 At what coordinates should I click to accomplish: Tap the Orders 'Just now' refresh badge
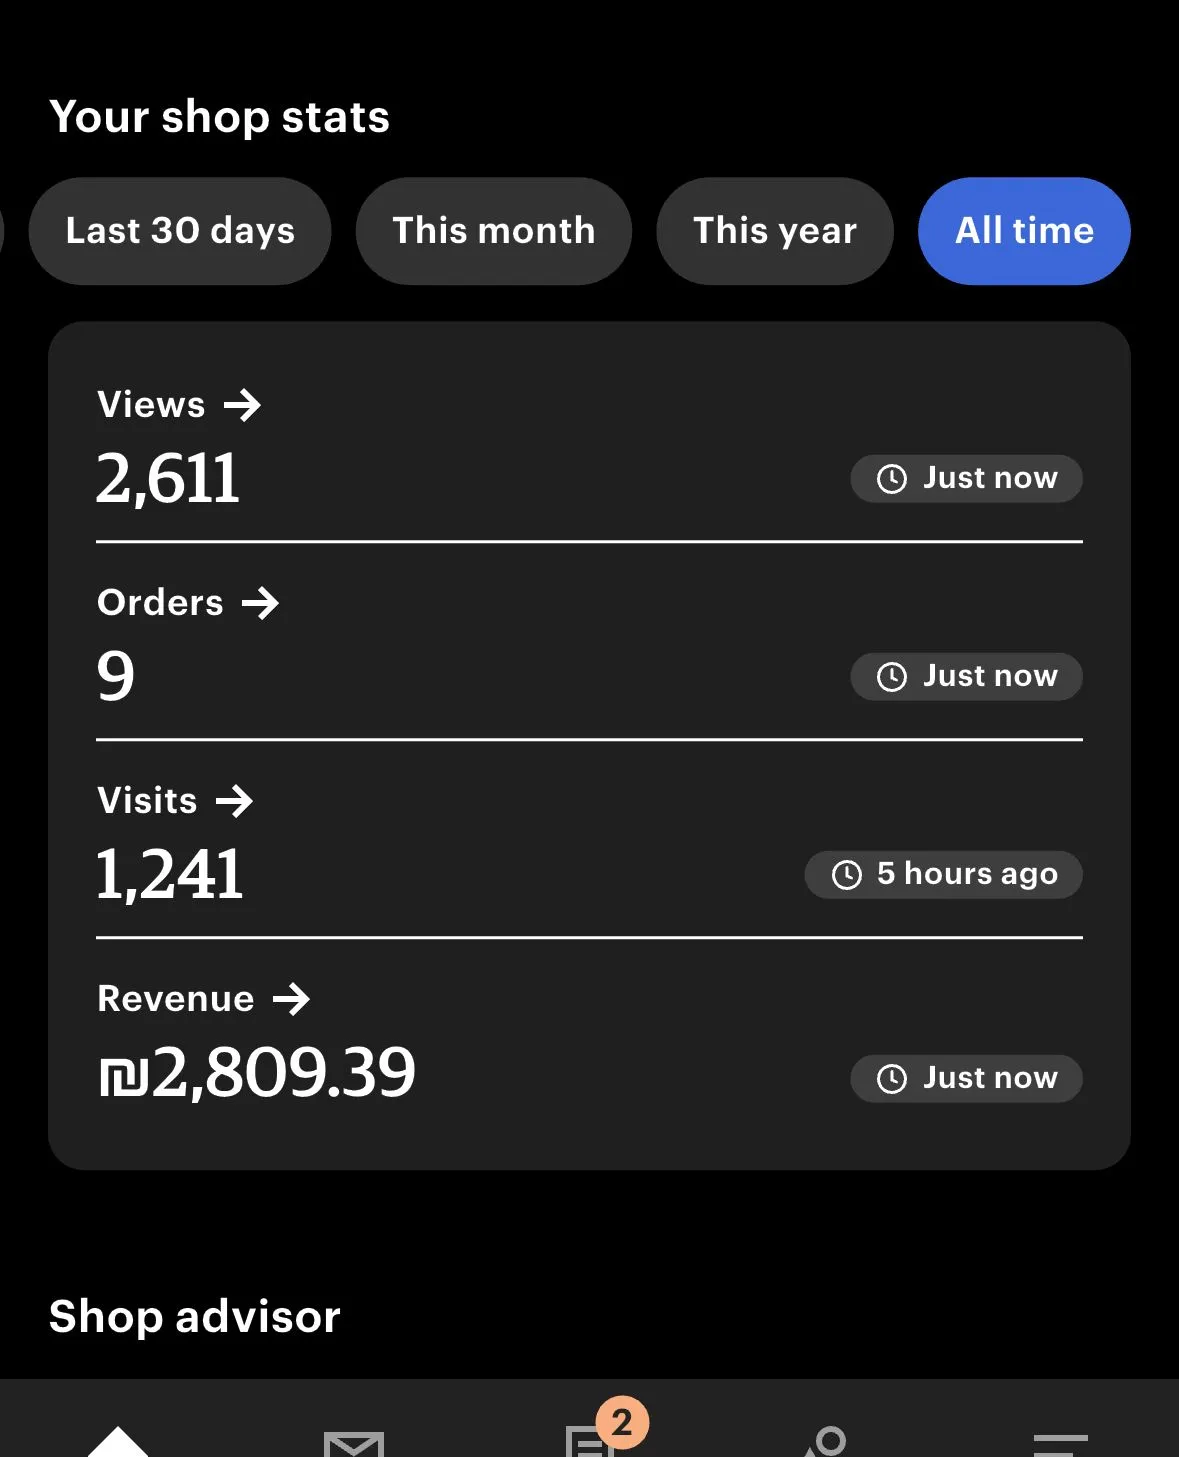[966, 677]
